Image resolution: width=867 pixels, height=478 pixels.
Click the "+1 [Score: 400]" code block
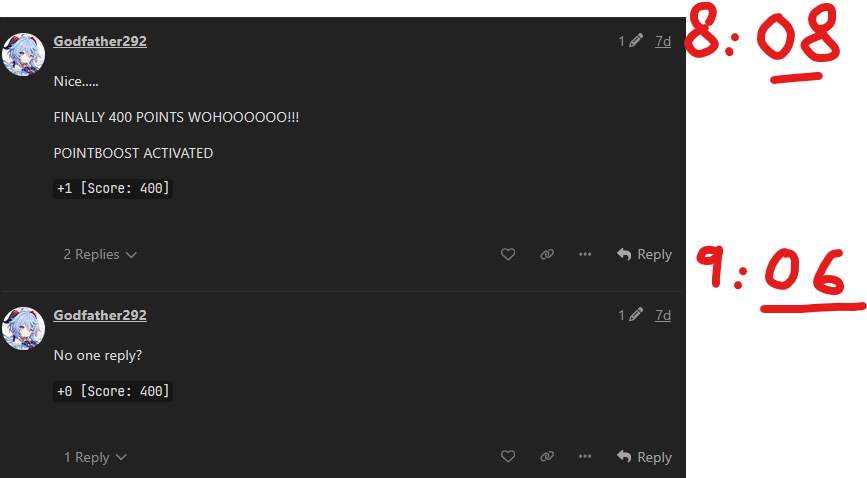(x=113, y=189)
